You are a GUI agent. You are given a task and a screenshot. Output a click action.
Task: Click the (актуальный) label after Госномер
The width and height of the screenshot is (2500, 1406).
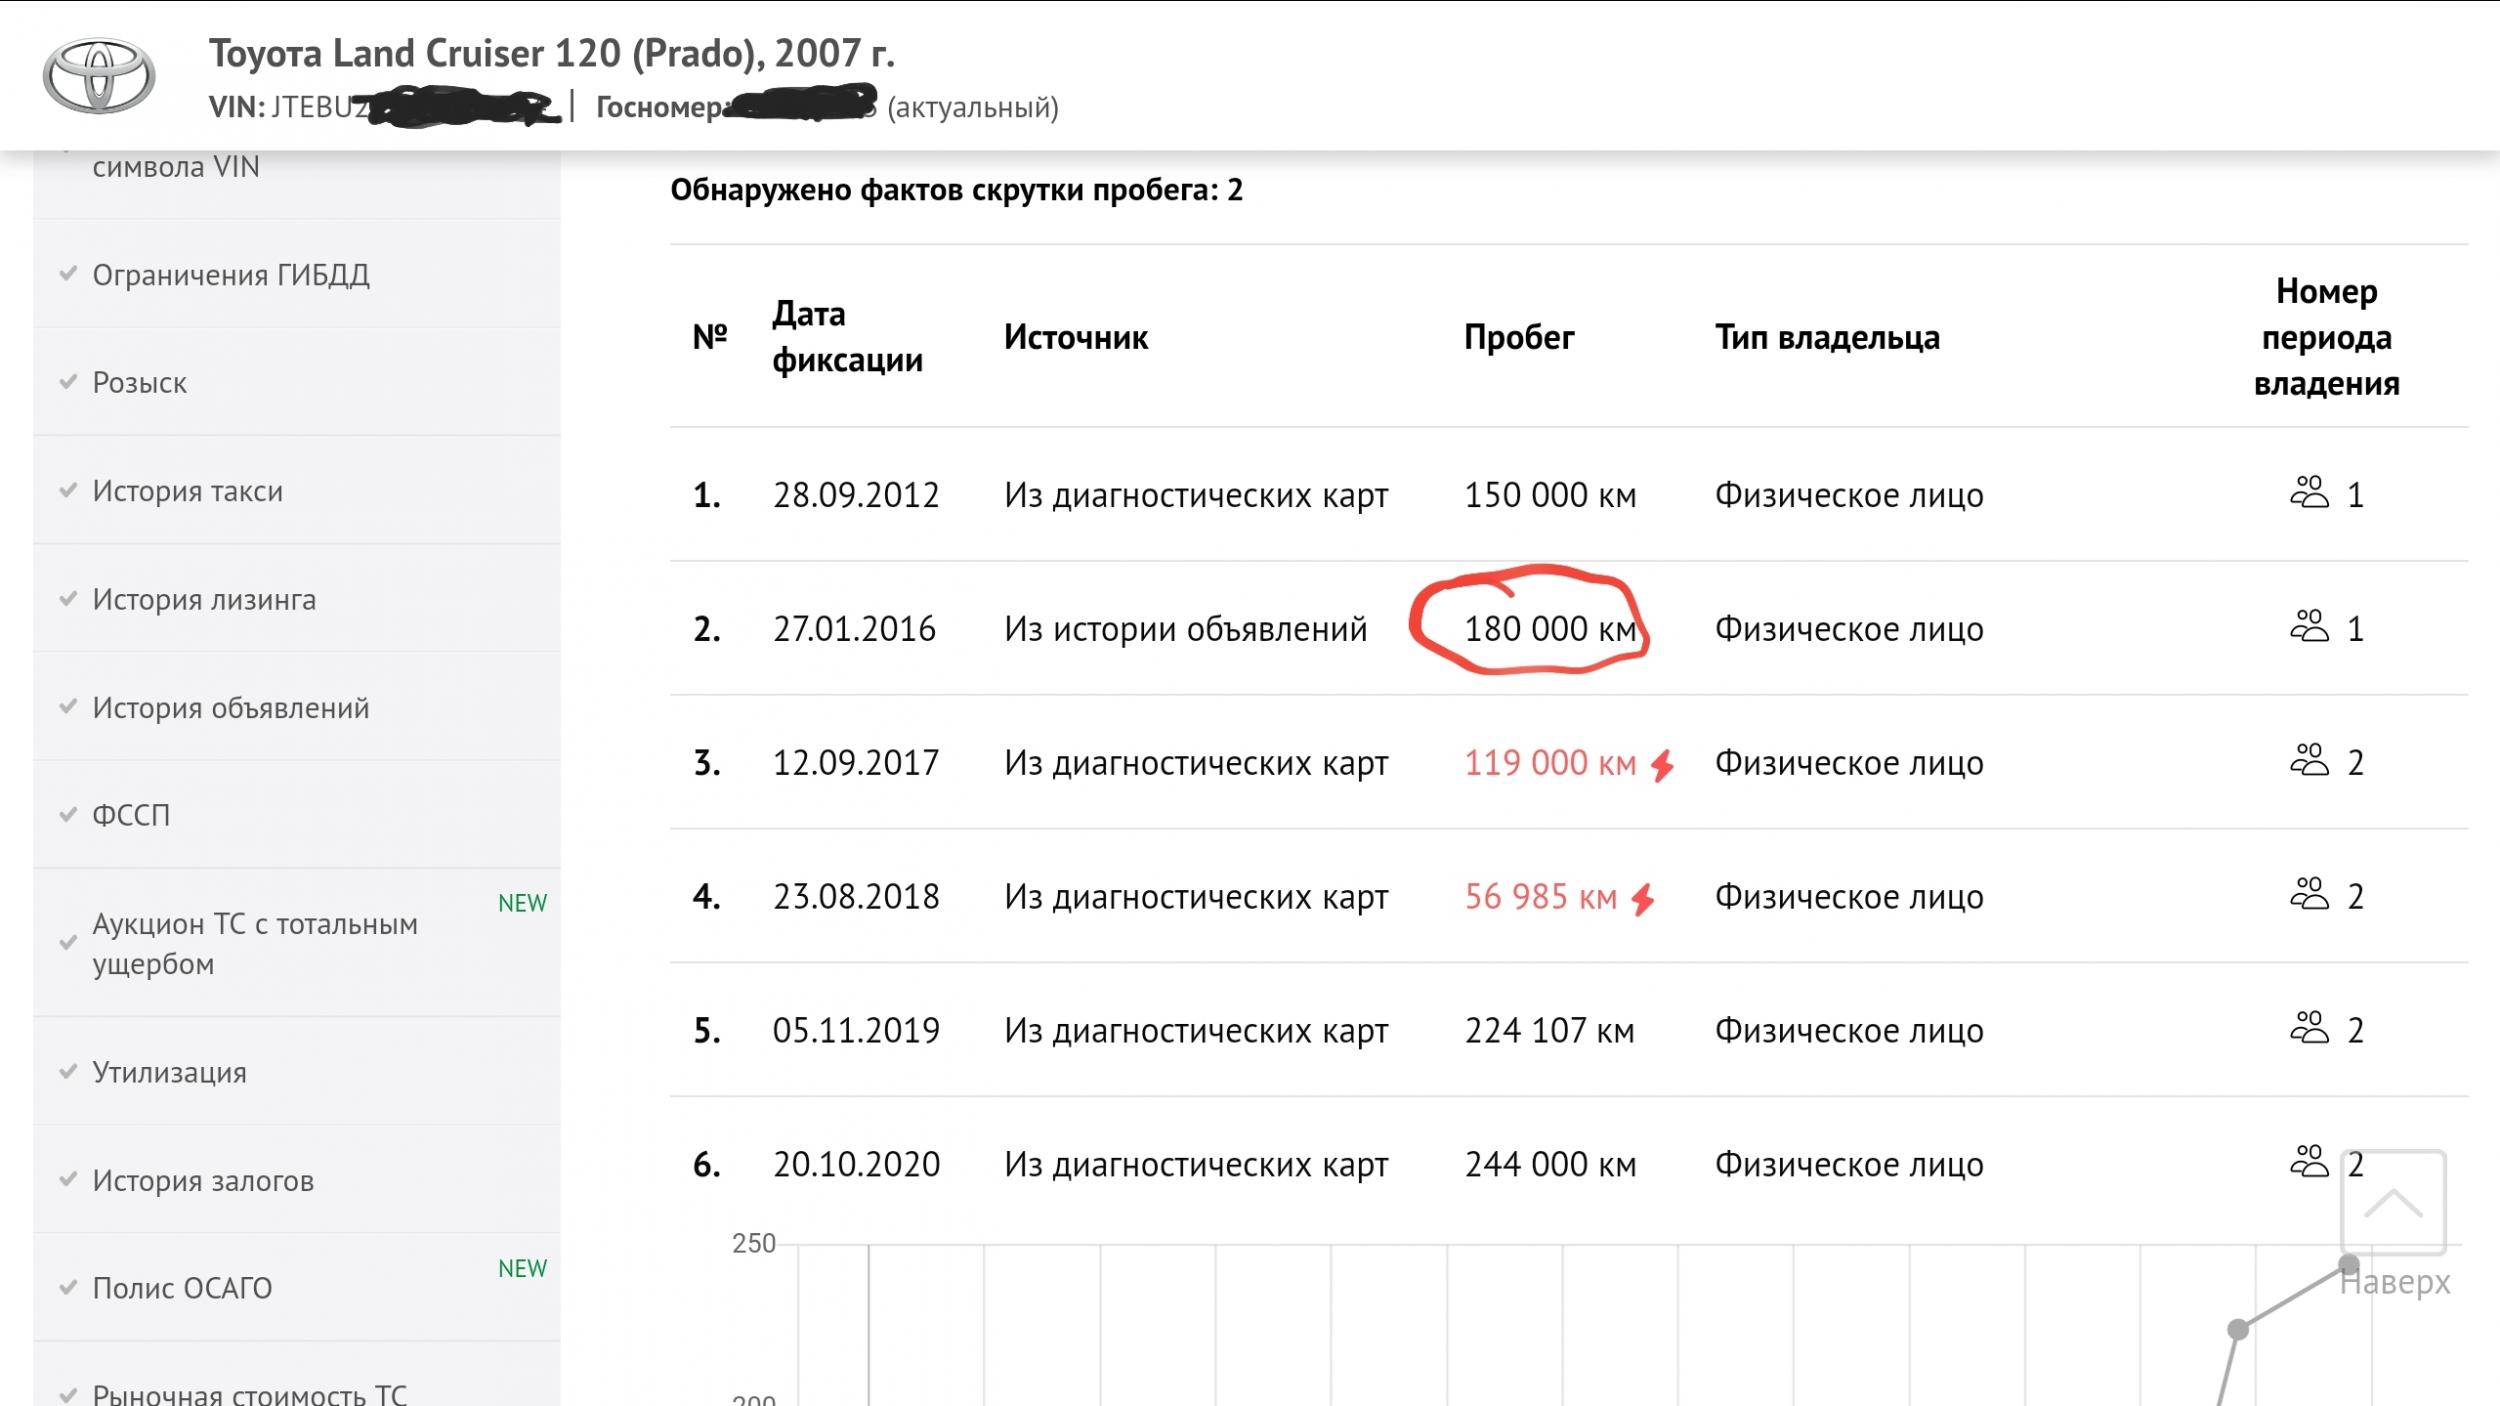[x=972, y=107]
